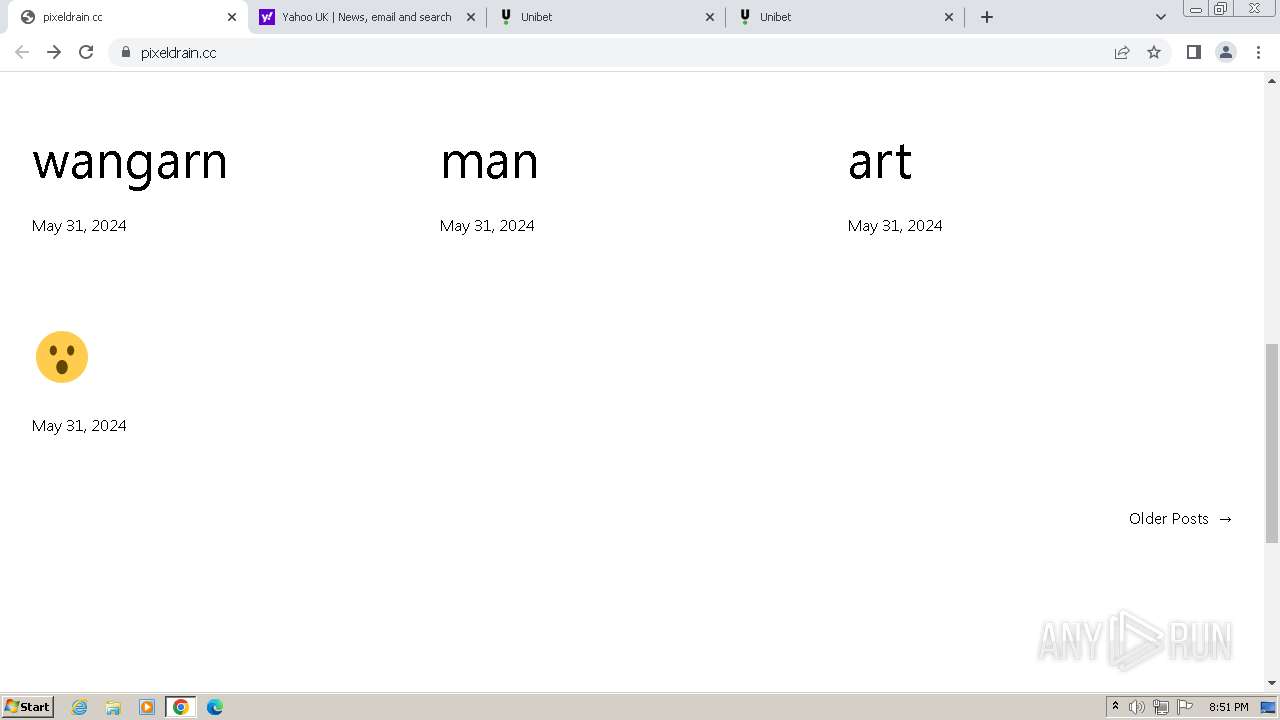The height and width of the screenshot is (720, 1280).
Task: Open Windows Media Player from the taskbar
Action: (x=147, y=707)
